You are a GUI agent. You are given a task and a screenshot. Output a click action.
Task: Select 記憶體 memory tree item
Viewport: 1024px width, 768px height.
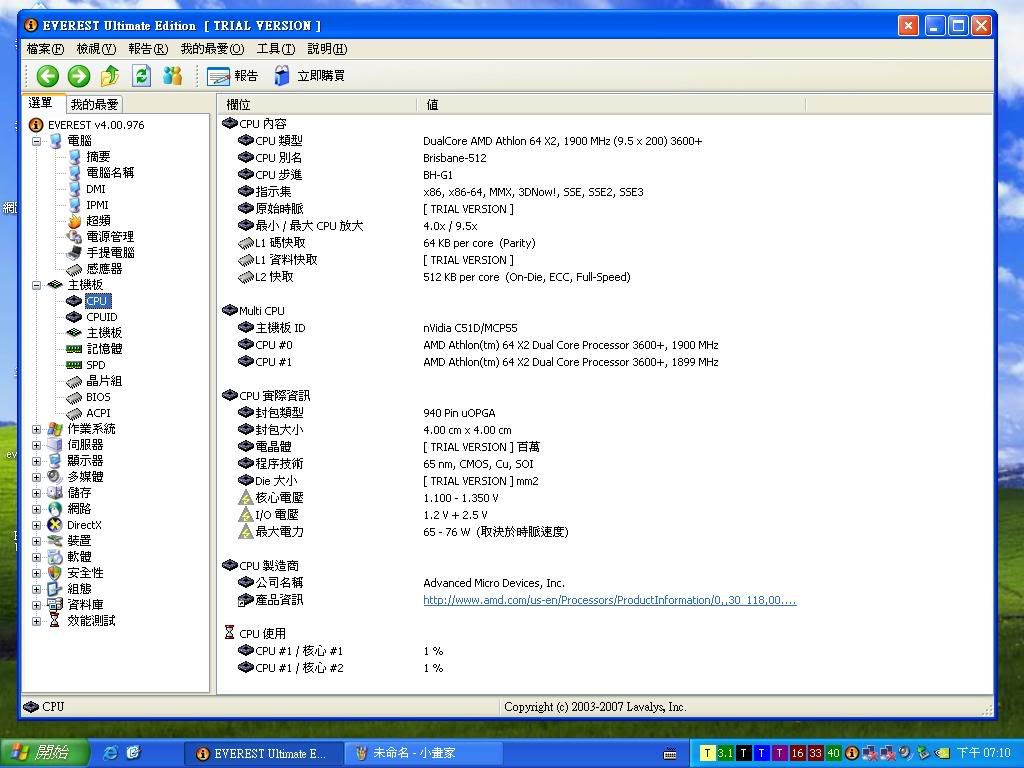(x=104, y=349)
